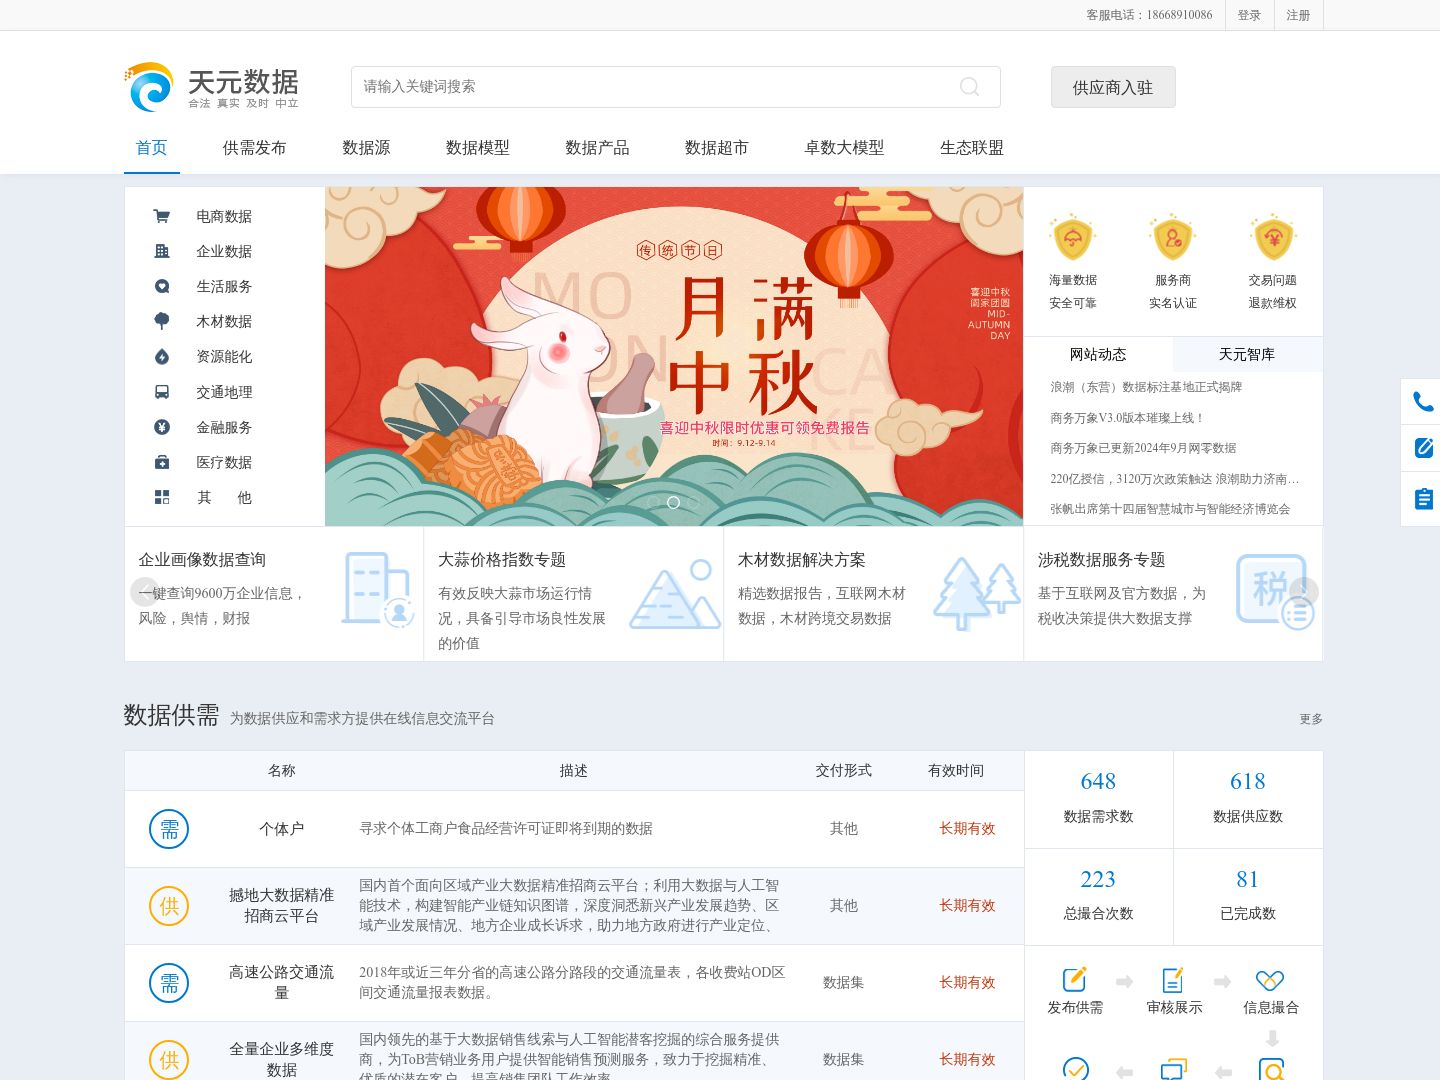Open the 涉税数据服务专题 card
The width and height of the screenshot is (1440, 1080).
(x=1173, y=594)
